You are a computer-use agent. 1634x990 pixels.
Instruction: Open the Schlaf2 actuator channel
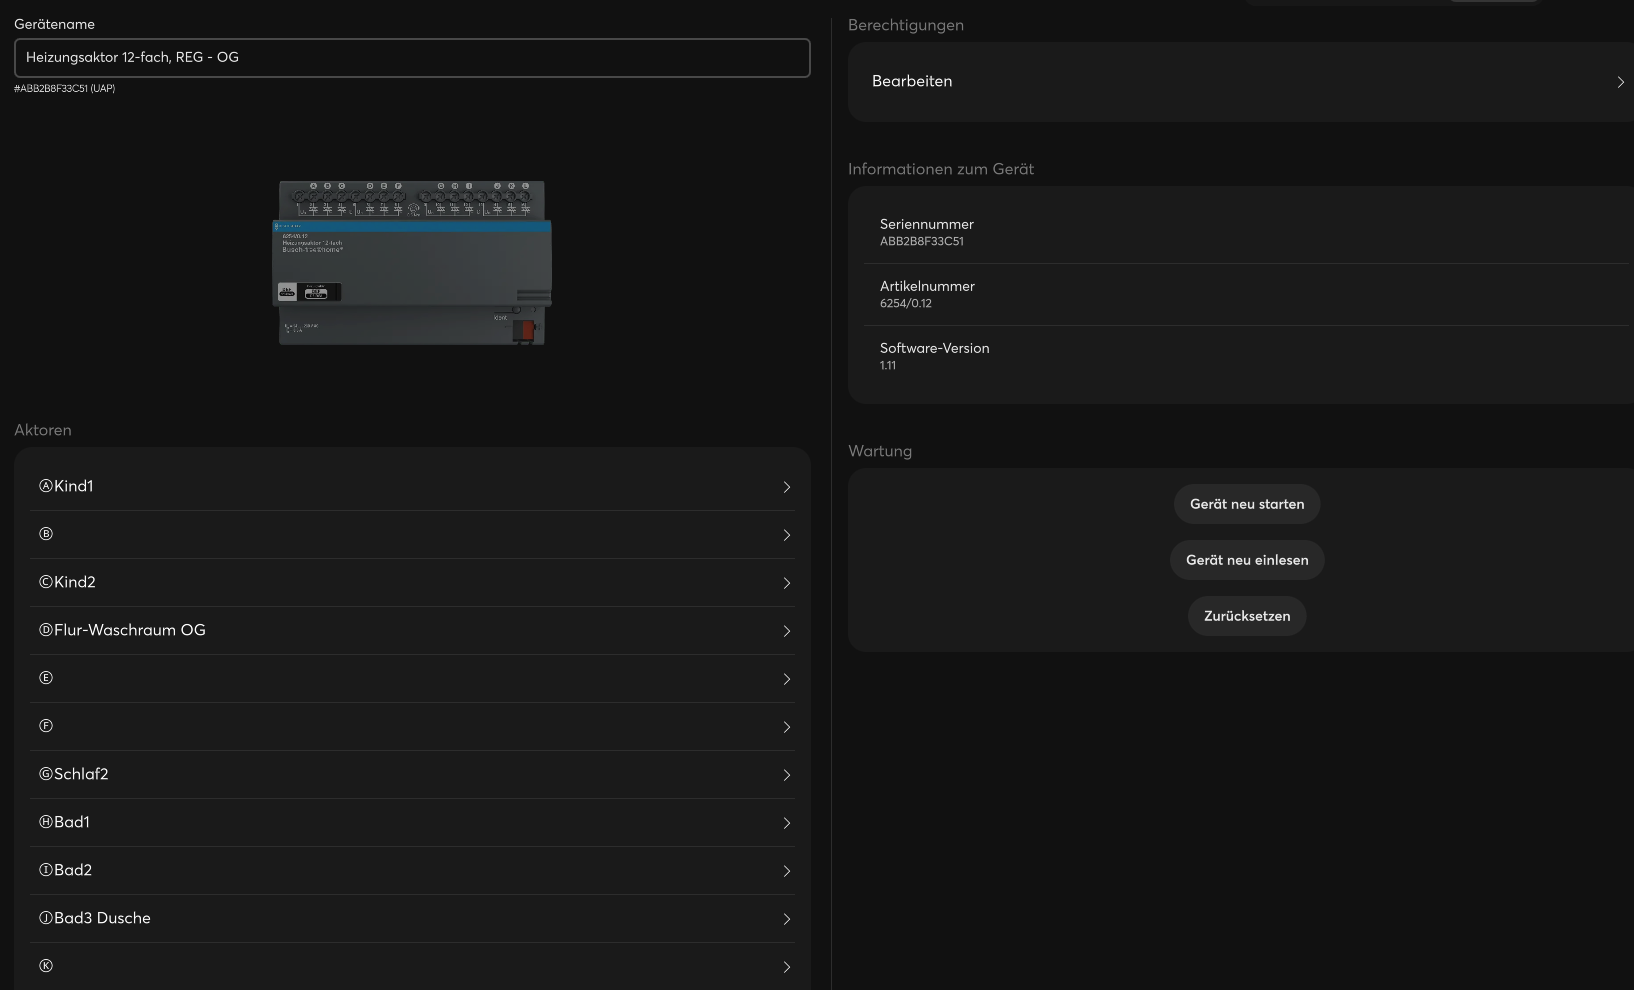coord(411,774)
